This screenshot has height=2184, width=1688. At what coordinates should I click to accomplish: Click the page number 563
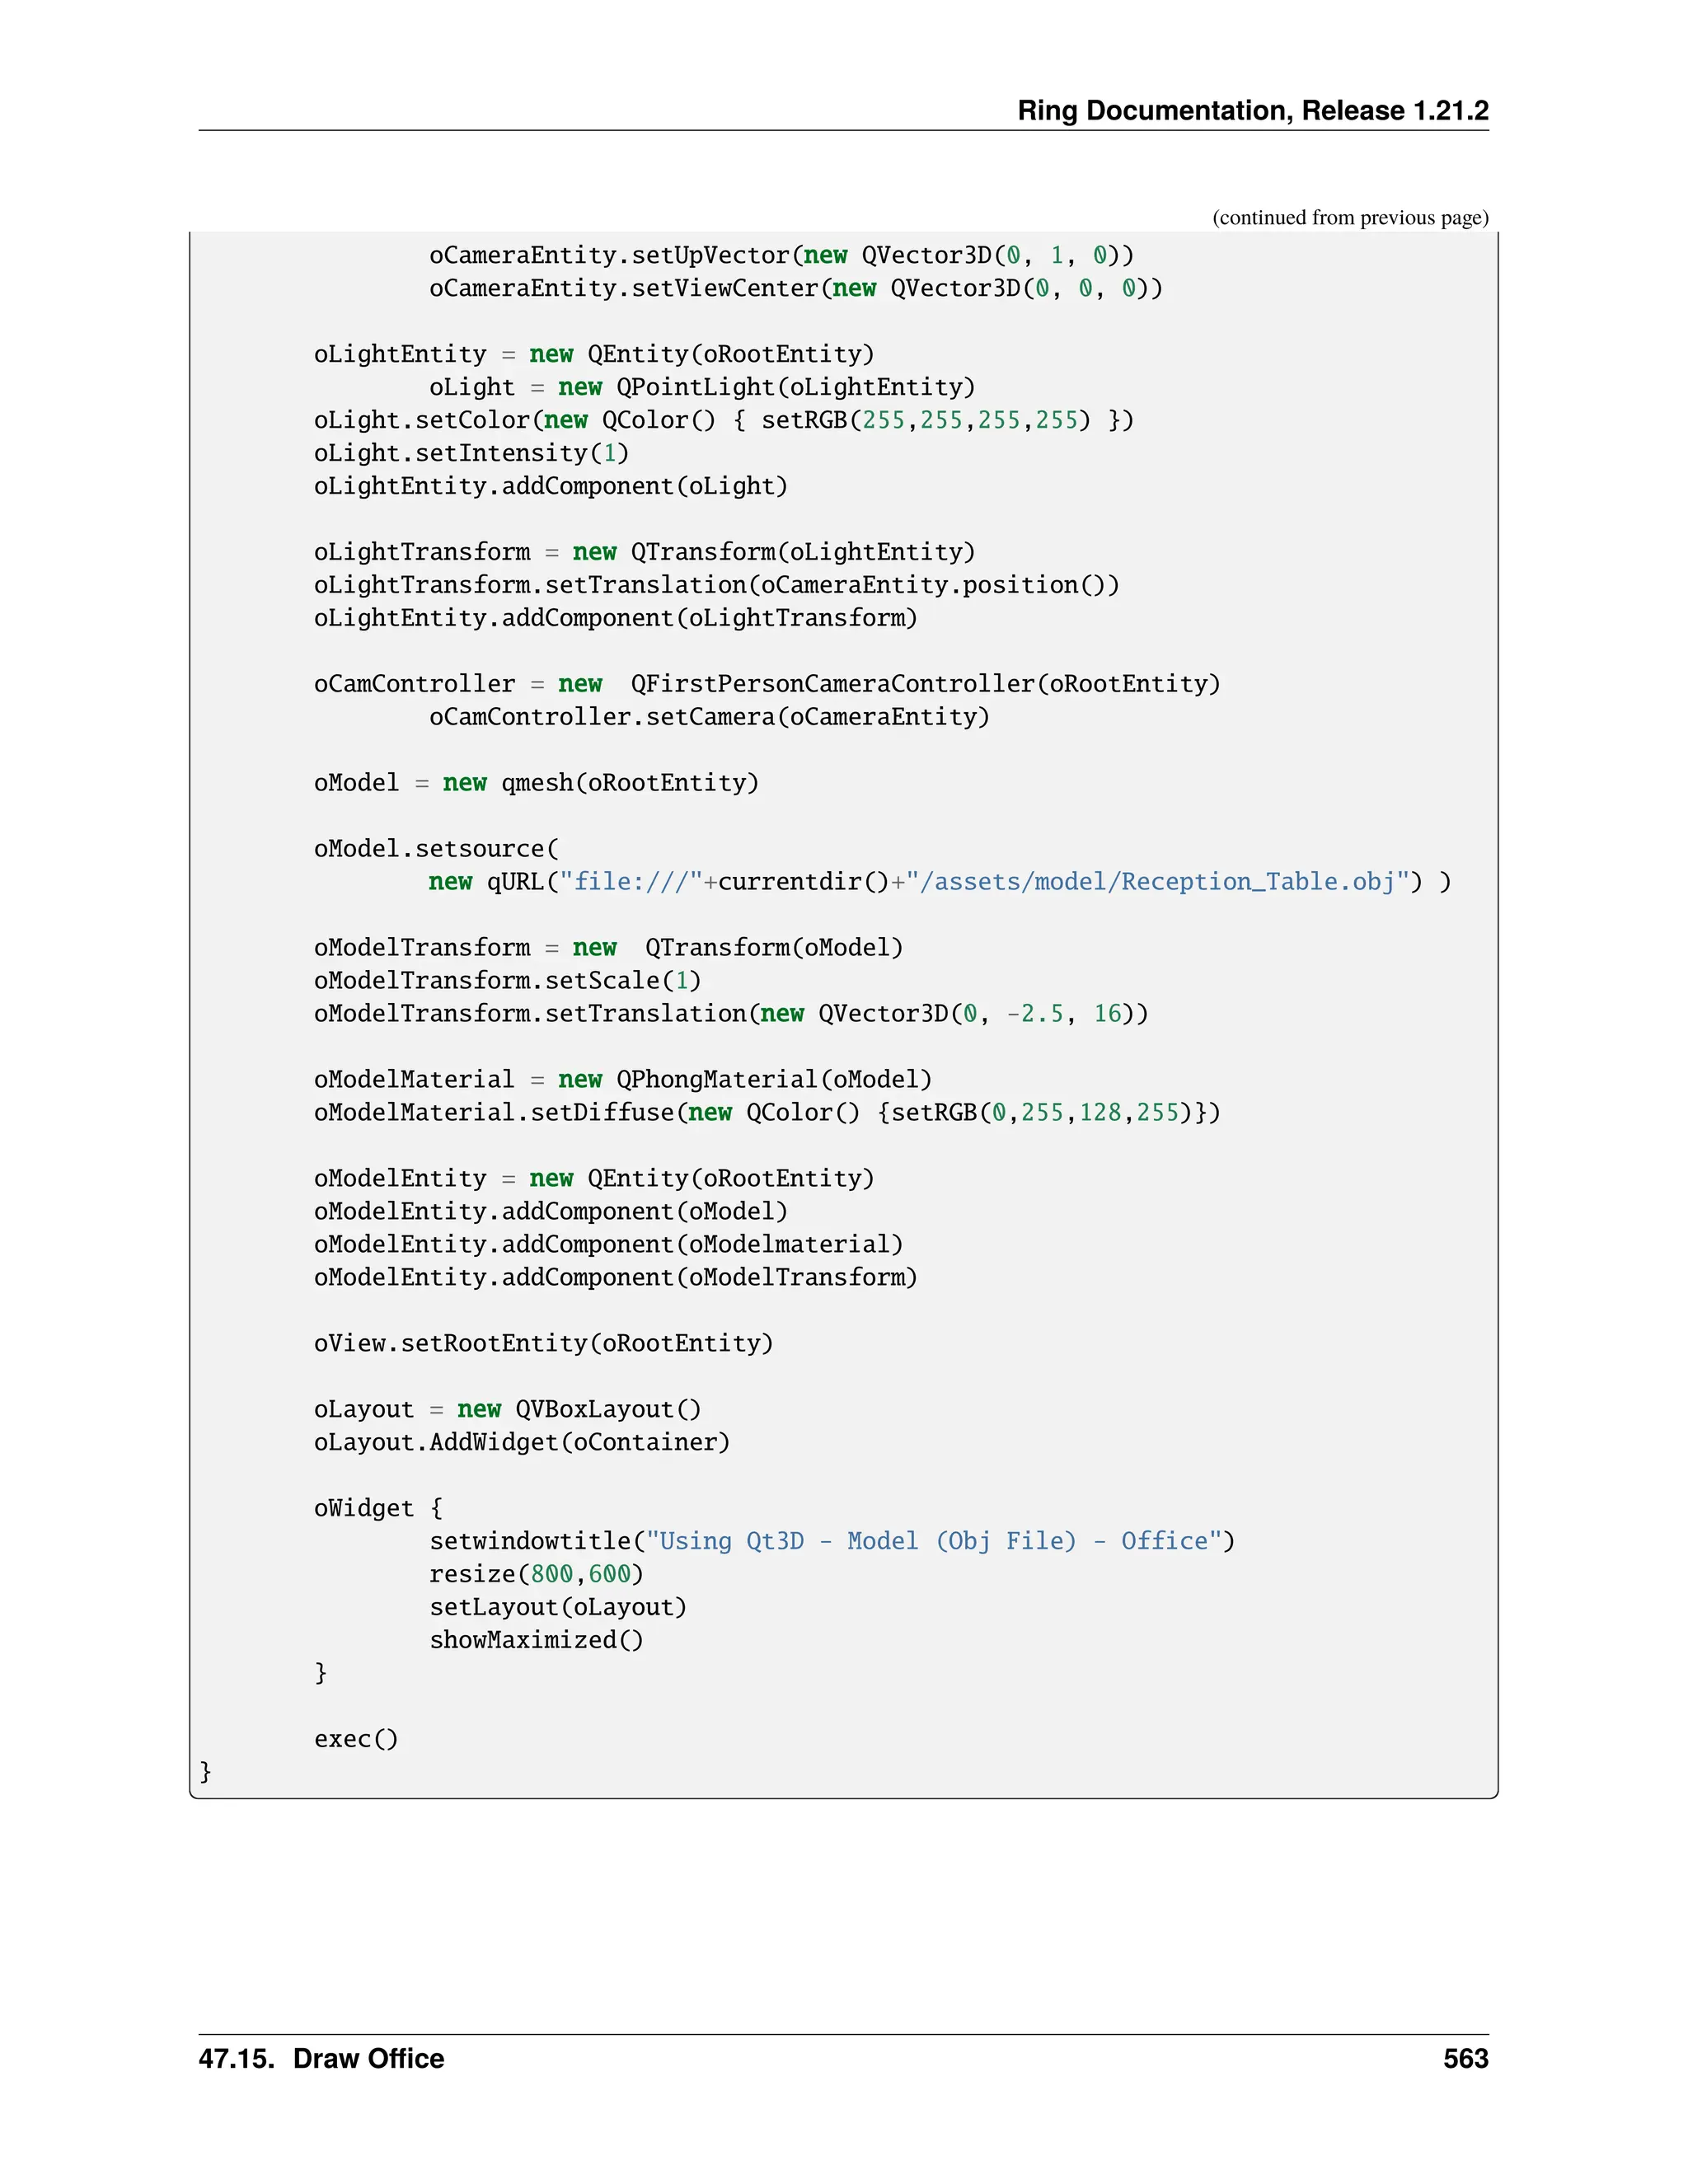(1465, 2059)
